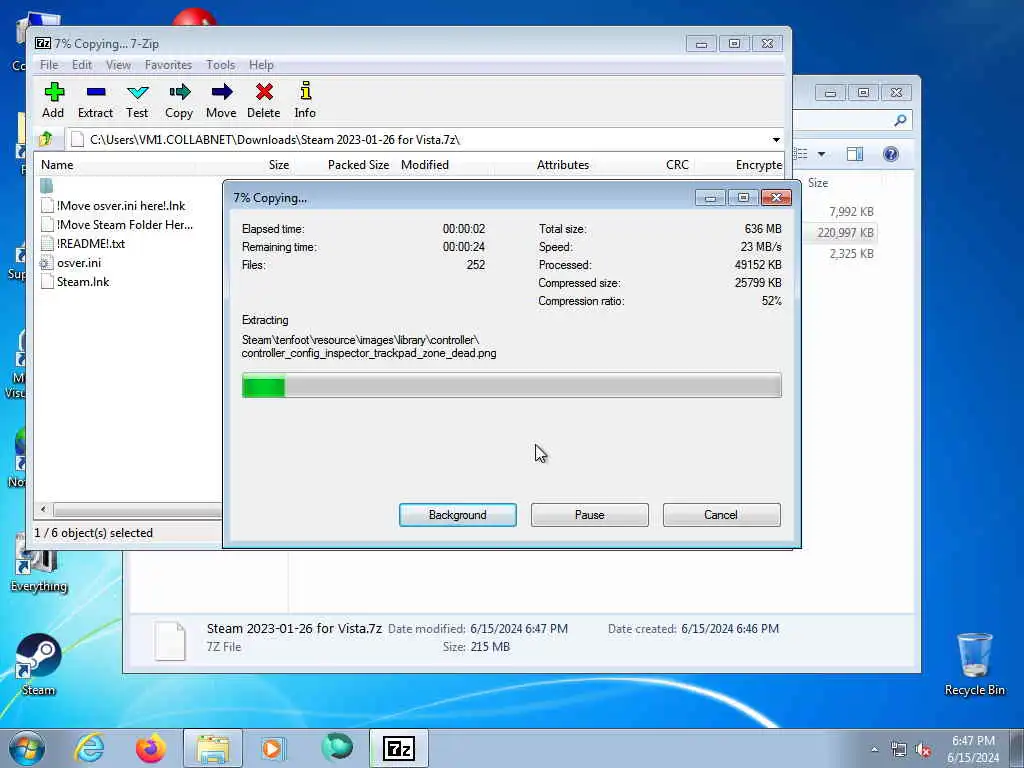The height and width of the screenshot is (768, 1024).
Task: Open the taskbar clock showing 6:47 PM
Action: [x=973, y=749]
